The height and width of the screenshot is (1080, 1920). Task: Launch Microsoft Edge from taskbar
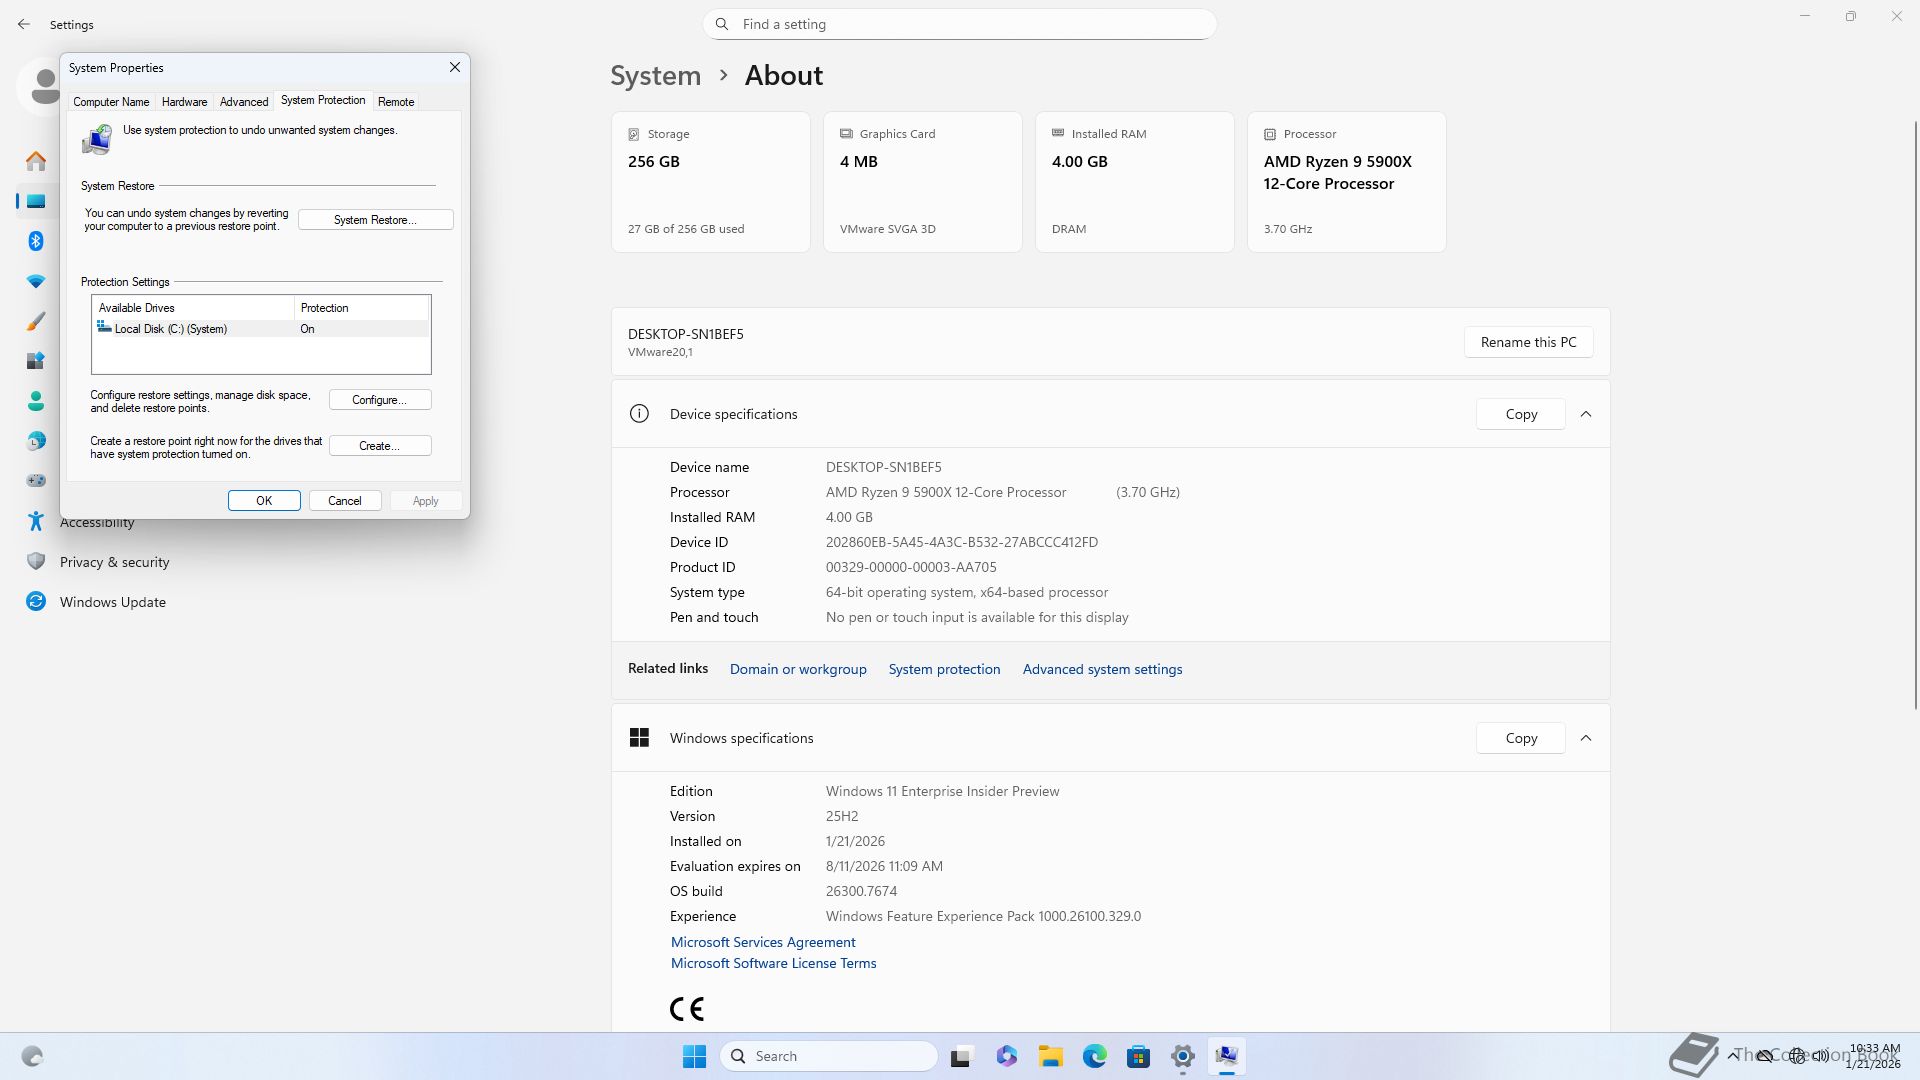[x=1094, y=1056]
